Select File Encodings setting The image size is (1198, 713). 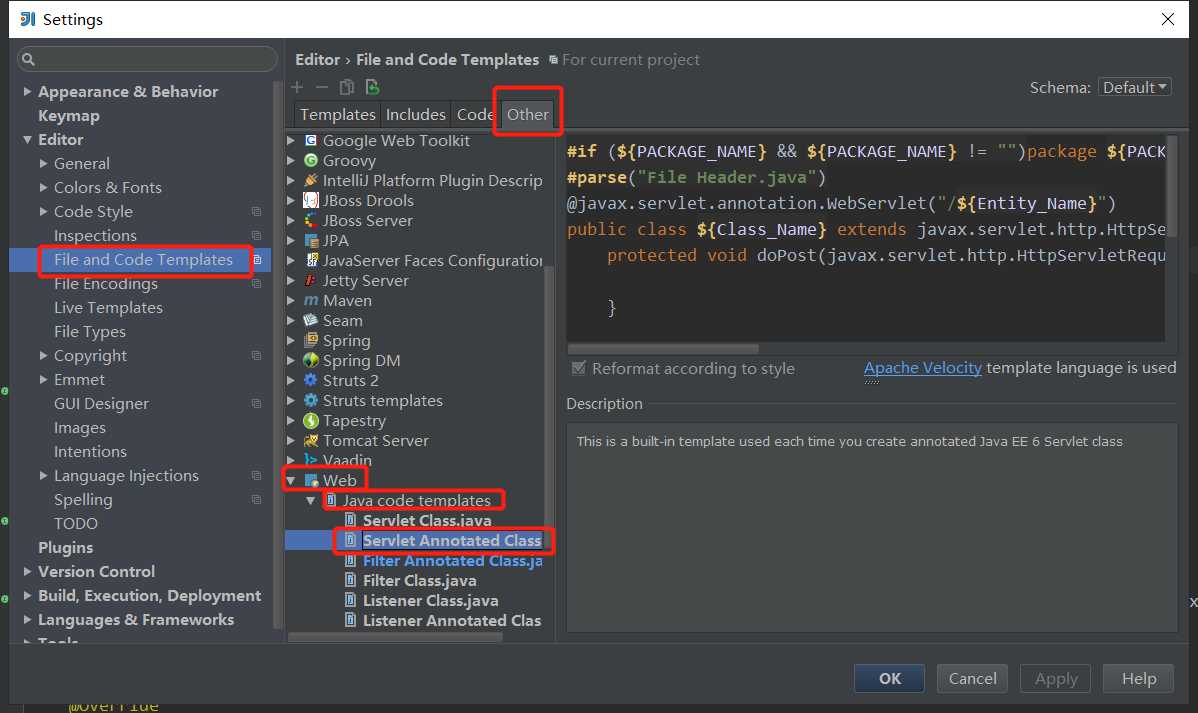coord(105,284)
